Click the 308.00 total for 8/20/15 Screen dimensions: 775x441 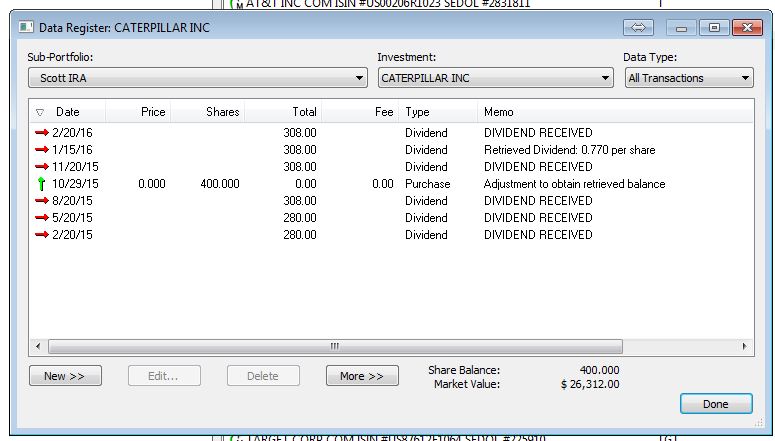[x=300, y=201]
